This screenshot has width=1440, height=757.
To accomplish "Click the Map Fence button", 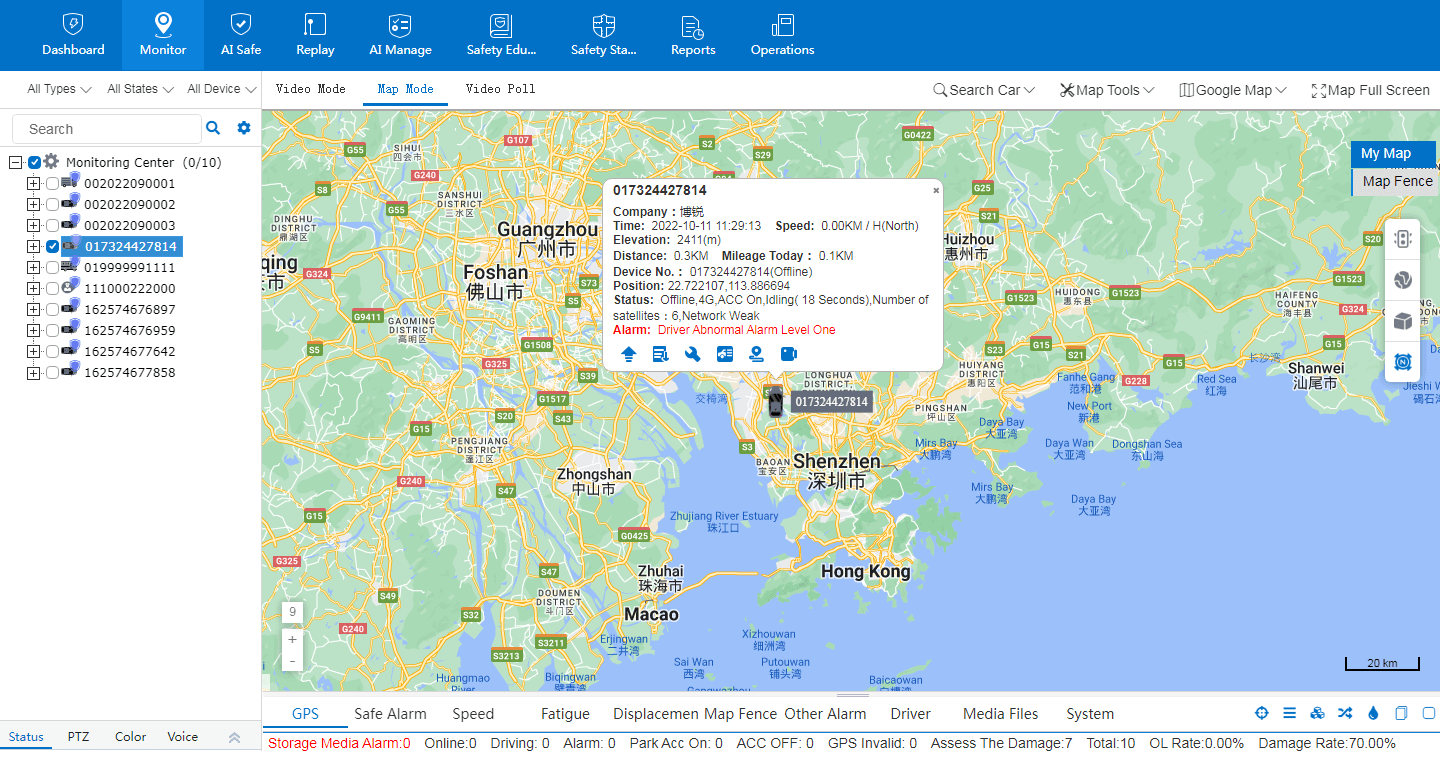I will point(1397,181).
